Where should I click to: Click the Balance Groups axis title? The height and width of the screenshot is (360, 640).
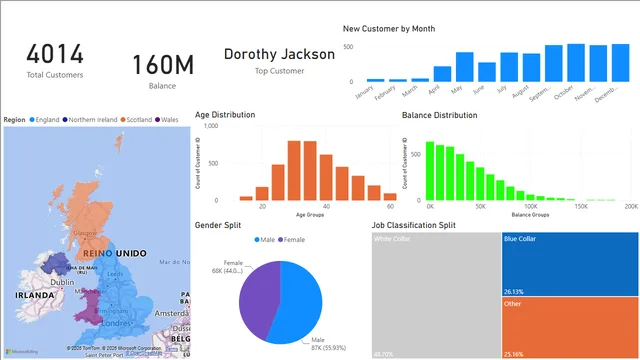click(530, 214)
